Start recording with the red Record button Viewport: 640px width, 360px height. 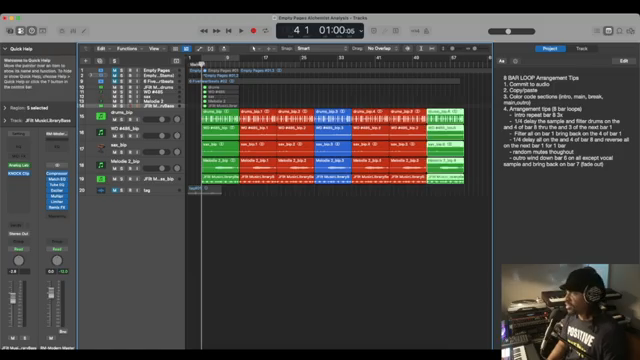click(253, 31)
